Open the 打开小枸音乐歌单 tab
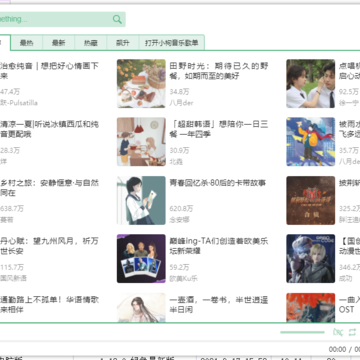 click(172, 43)
